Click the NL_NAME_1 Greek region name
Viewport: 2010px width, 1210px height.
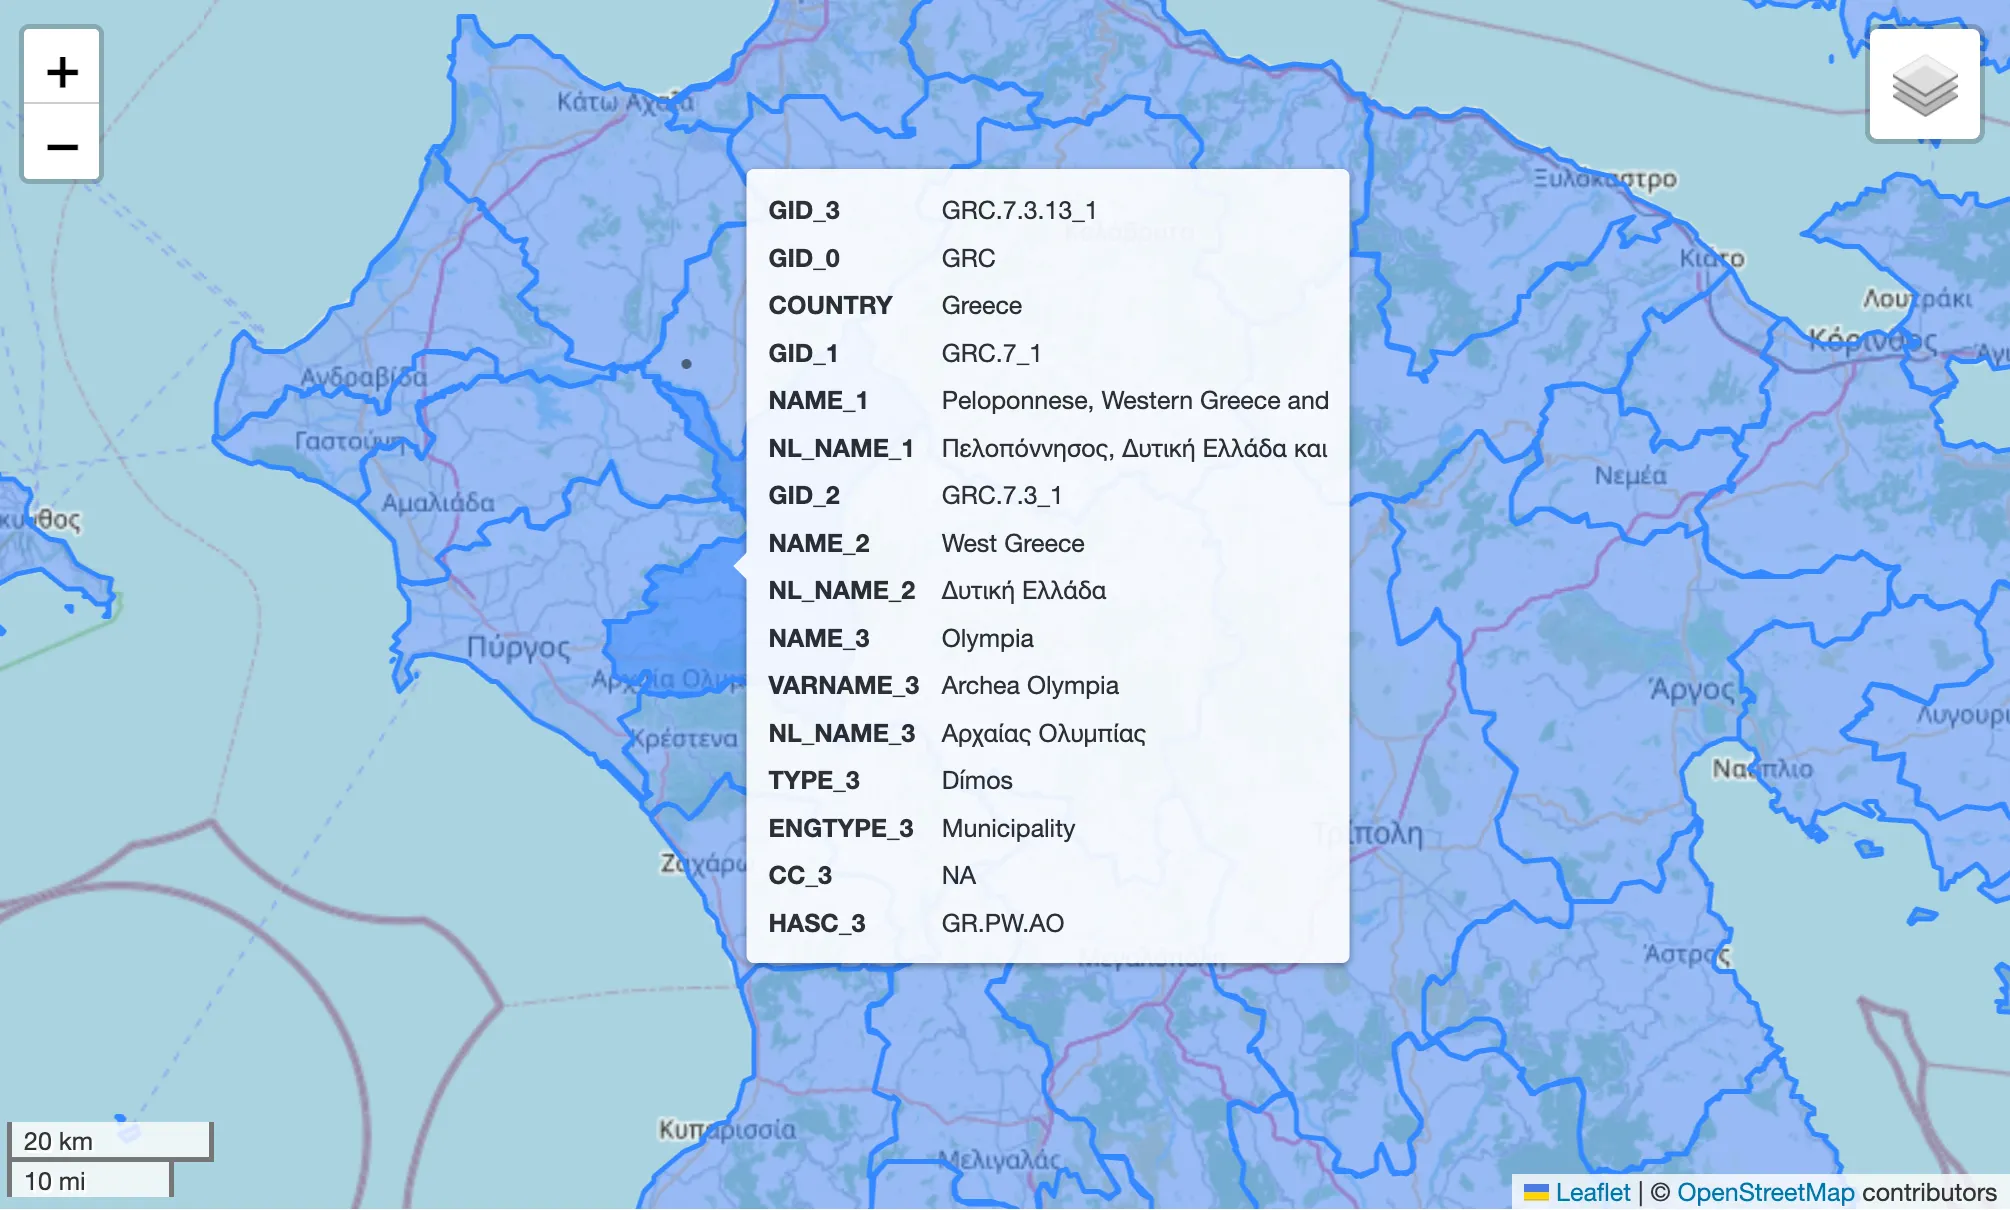tap(1134, 448)
